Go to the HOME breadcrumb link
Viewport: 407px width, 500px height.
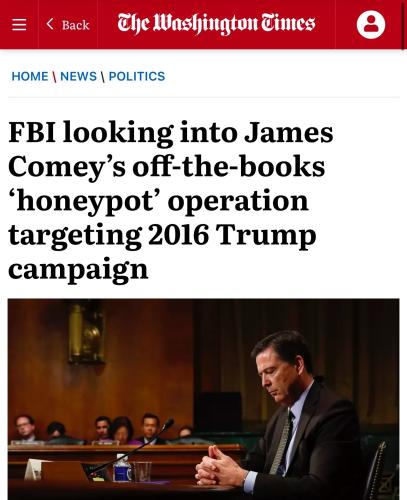(30, 76)
